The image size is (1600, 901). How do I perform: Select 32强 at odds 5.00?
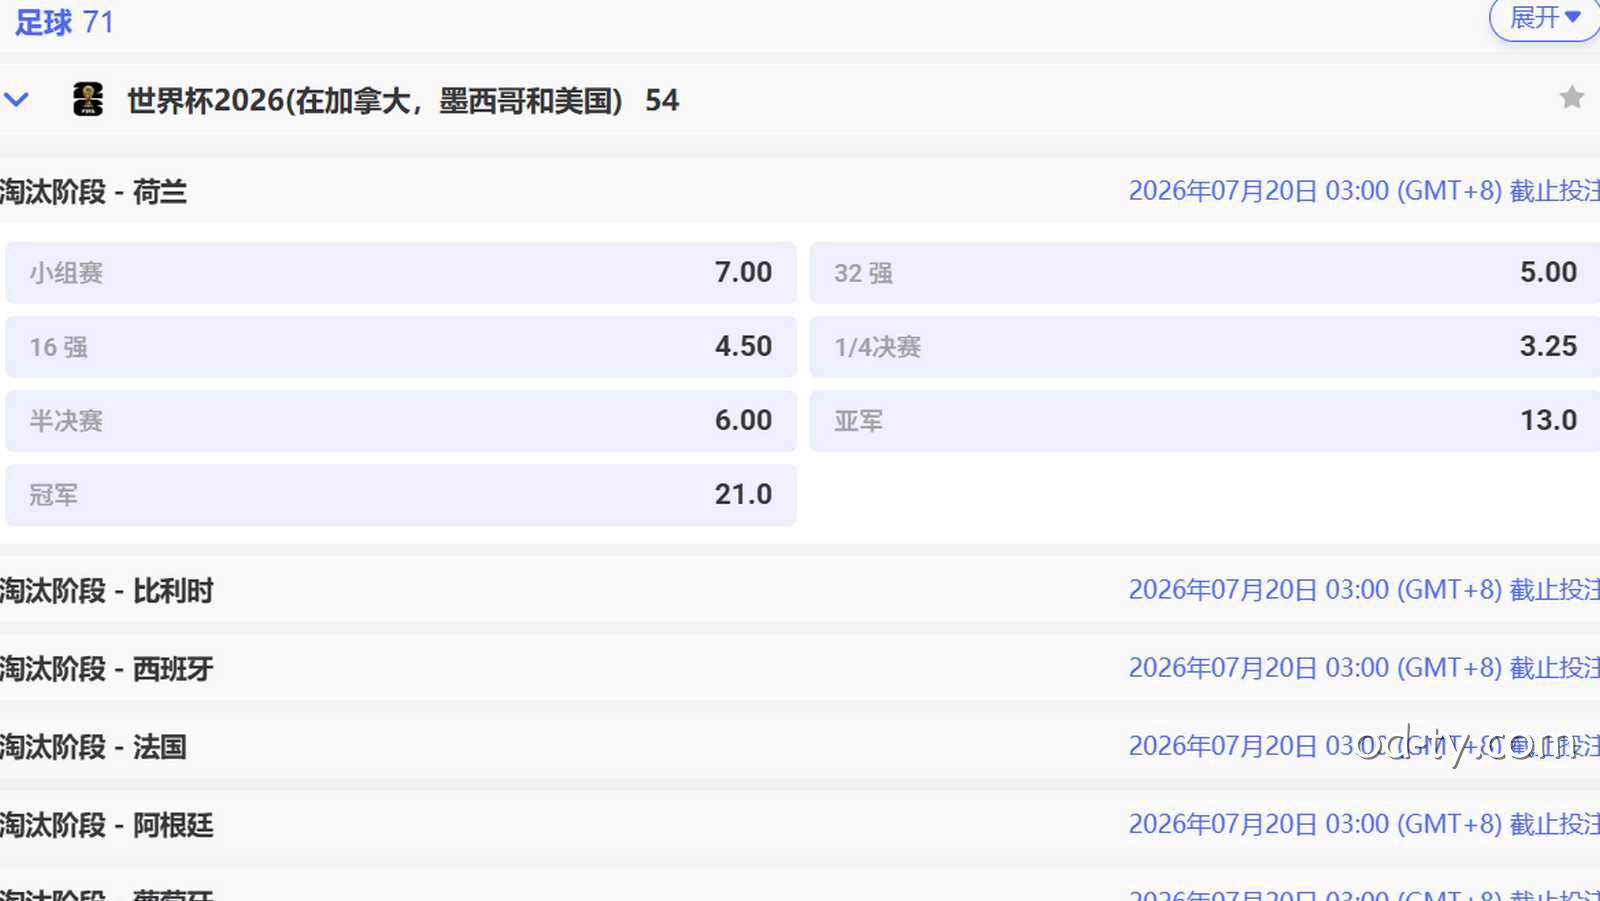1200,272
